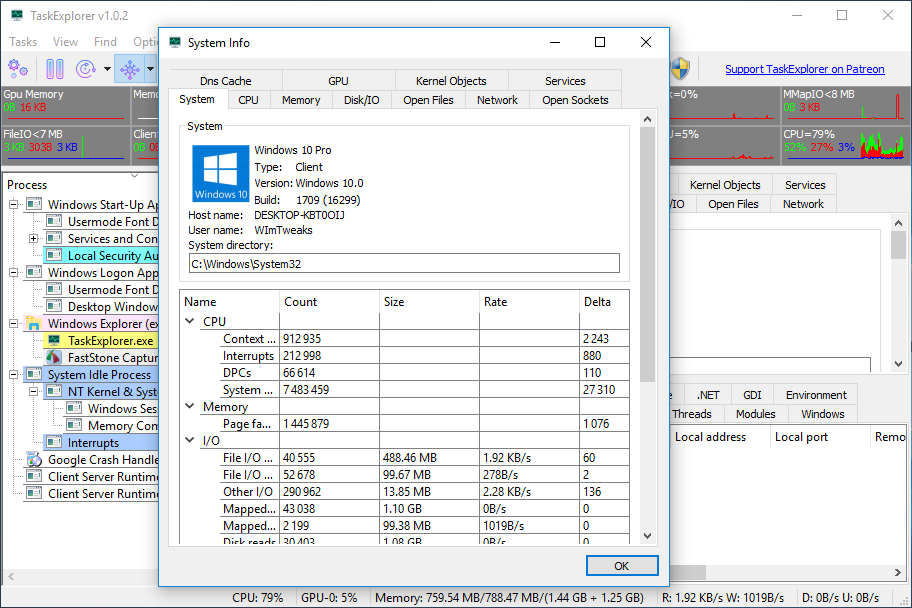Viewport: 912px width, 608px height.
Task: Select the Open Sockets tab
Action: 575,100
